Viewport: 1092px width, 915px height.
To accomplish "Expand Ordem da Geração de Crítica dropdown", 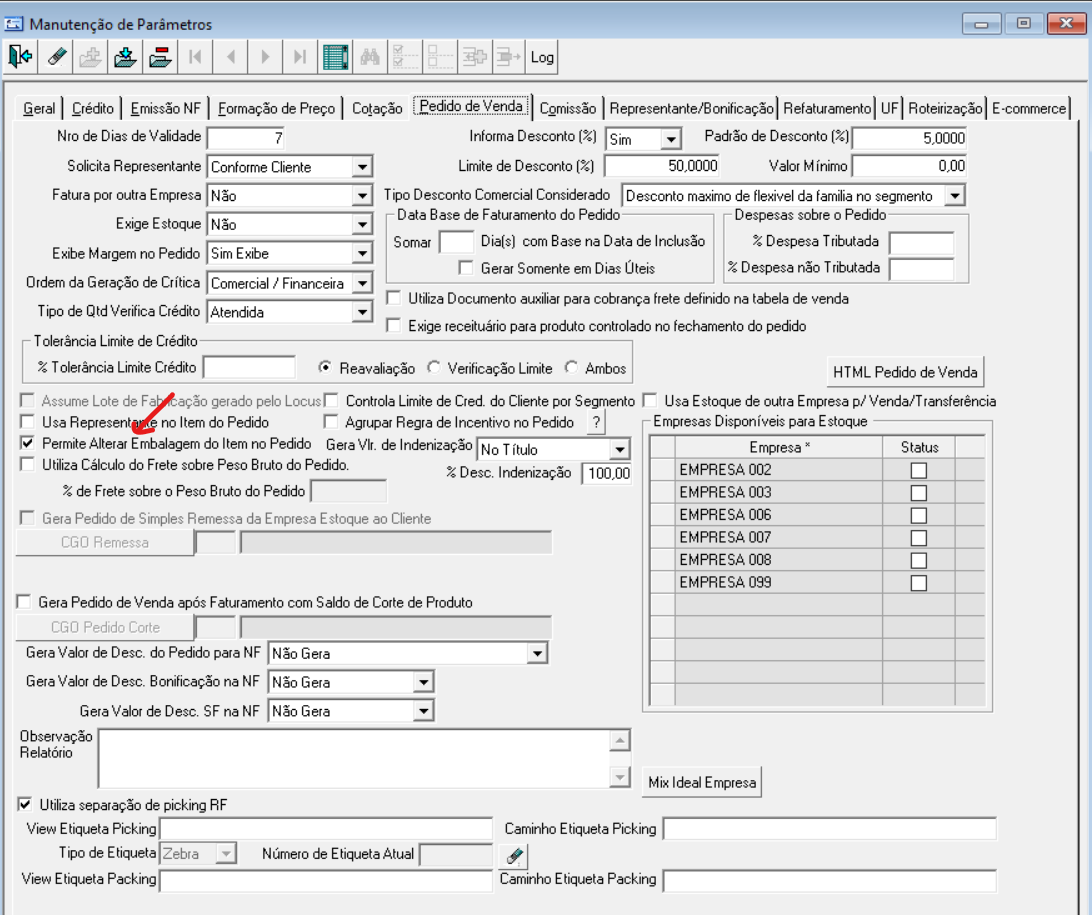I will tap(361, 283).
